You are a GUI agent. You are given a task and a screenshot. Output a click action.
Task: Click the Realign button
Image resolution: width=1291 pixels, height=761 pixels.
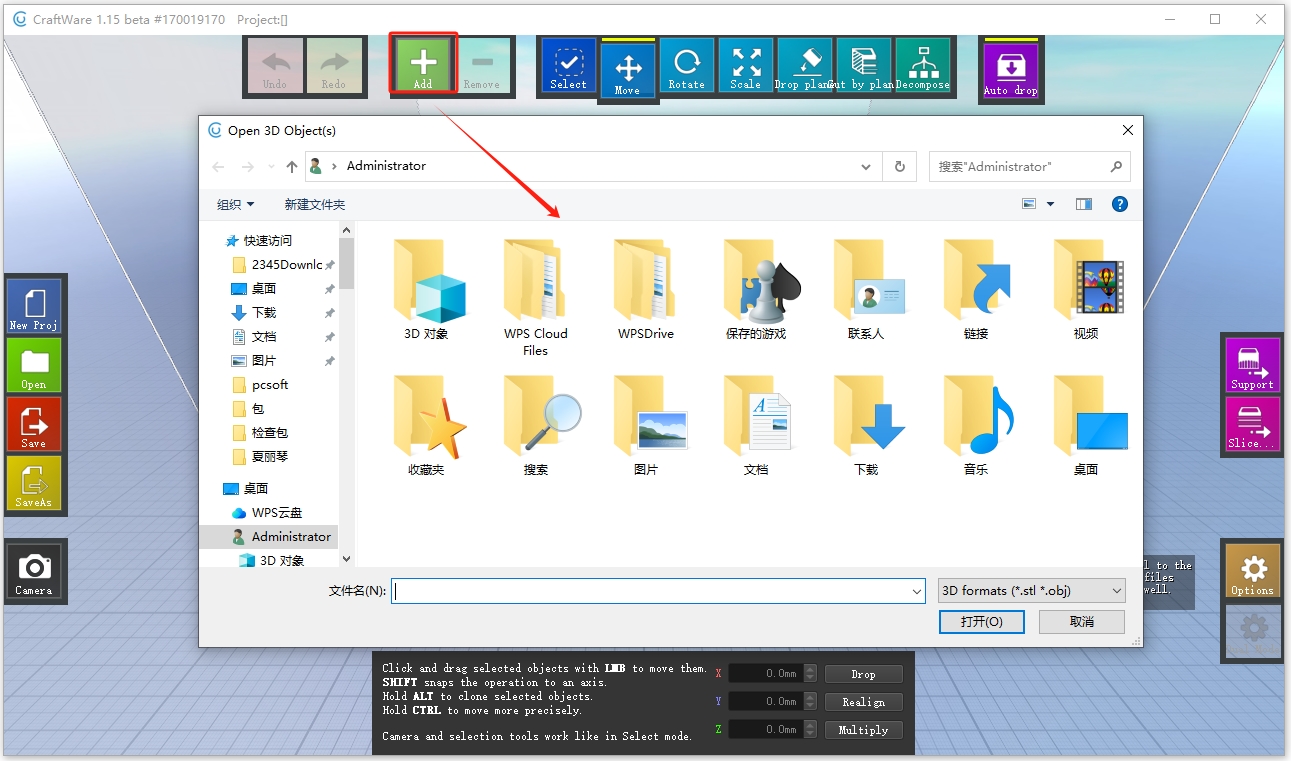tap(863, 702)
